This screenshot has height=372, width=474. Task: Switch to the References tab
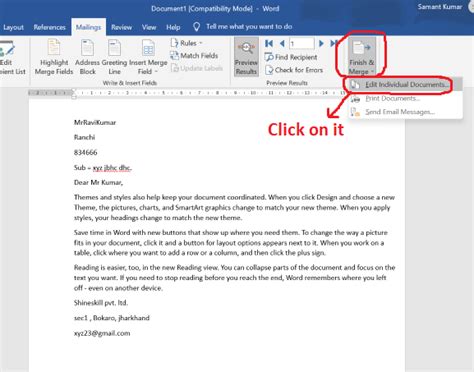49,27
